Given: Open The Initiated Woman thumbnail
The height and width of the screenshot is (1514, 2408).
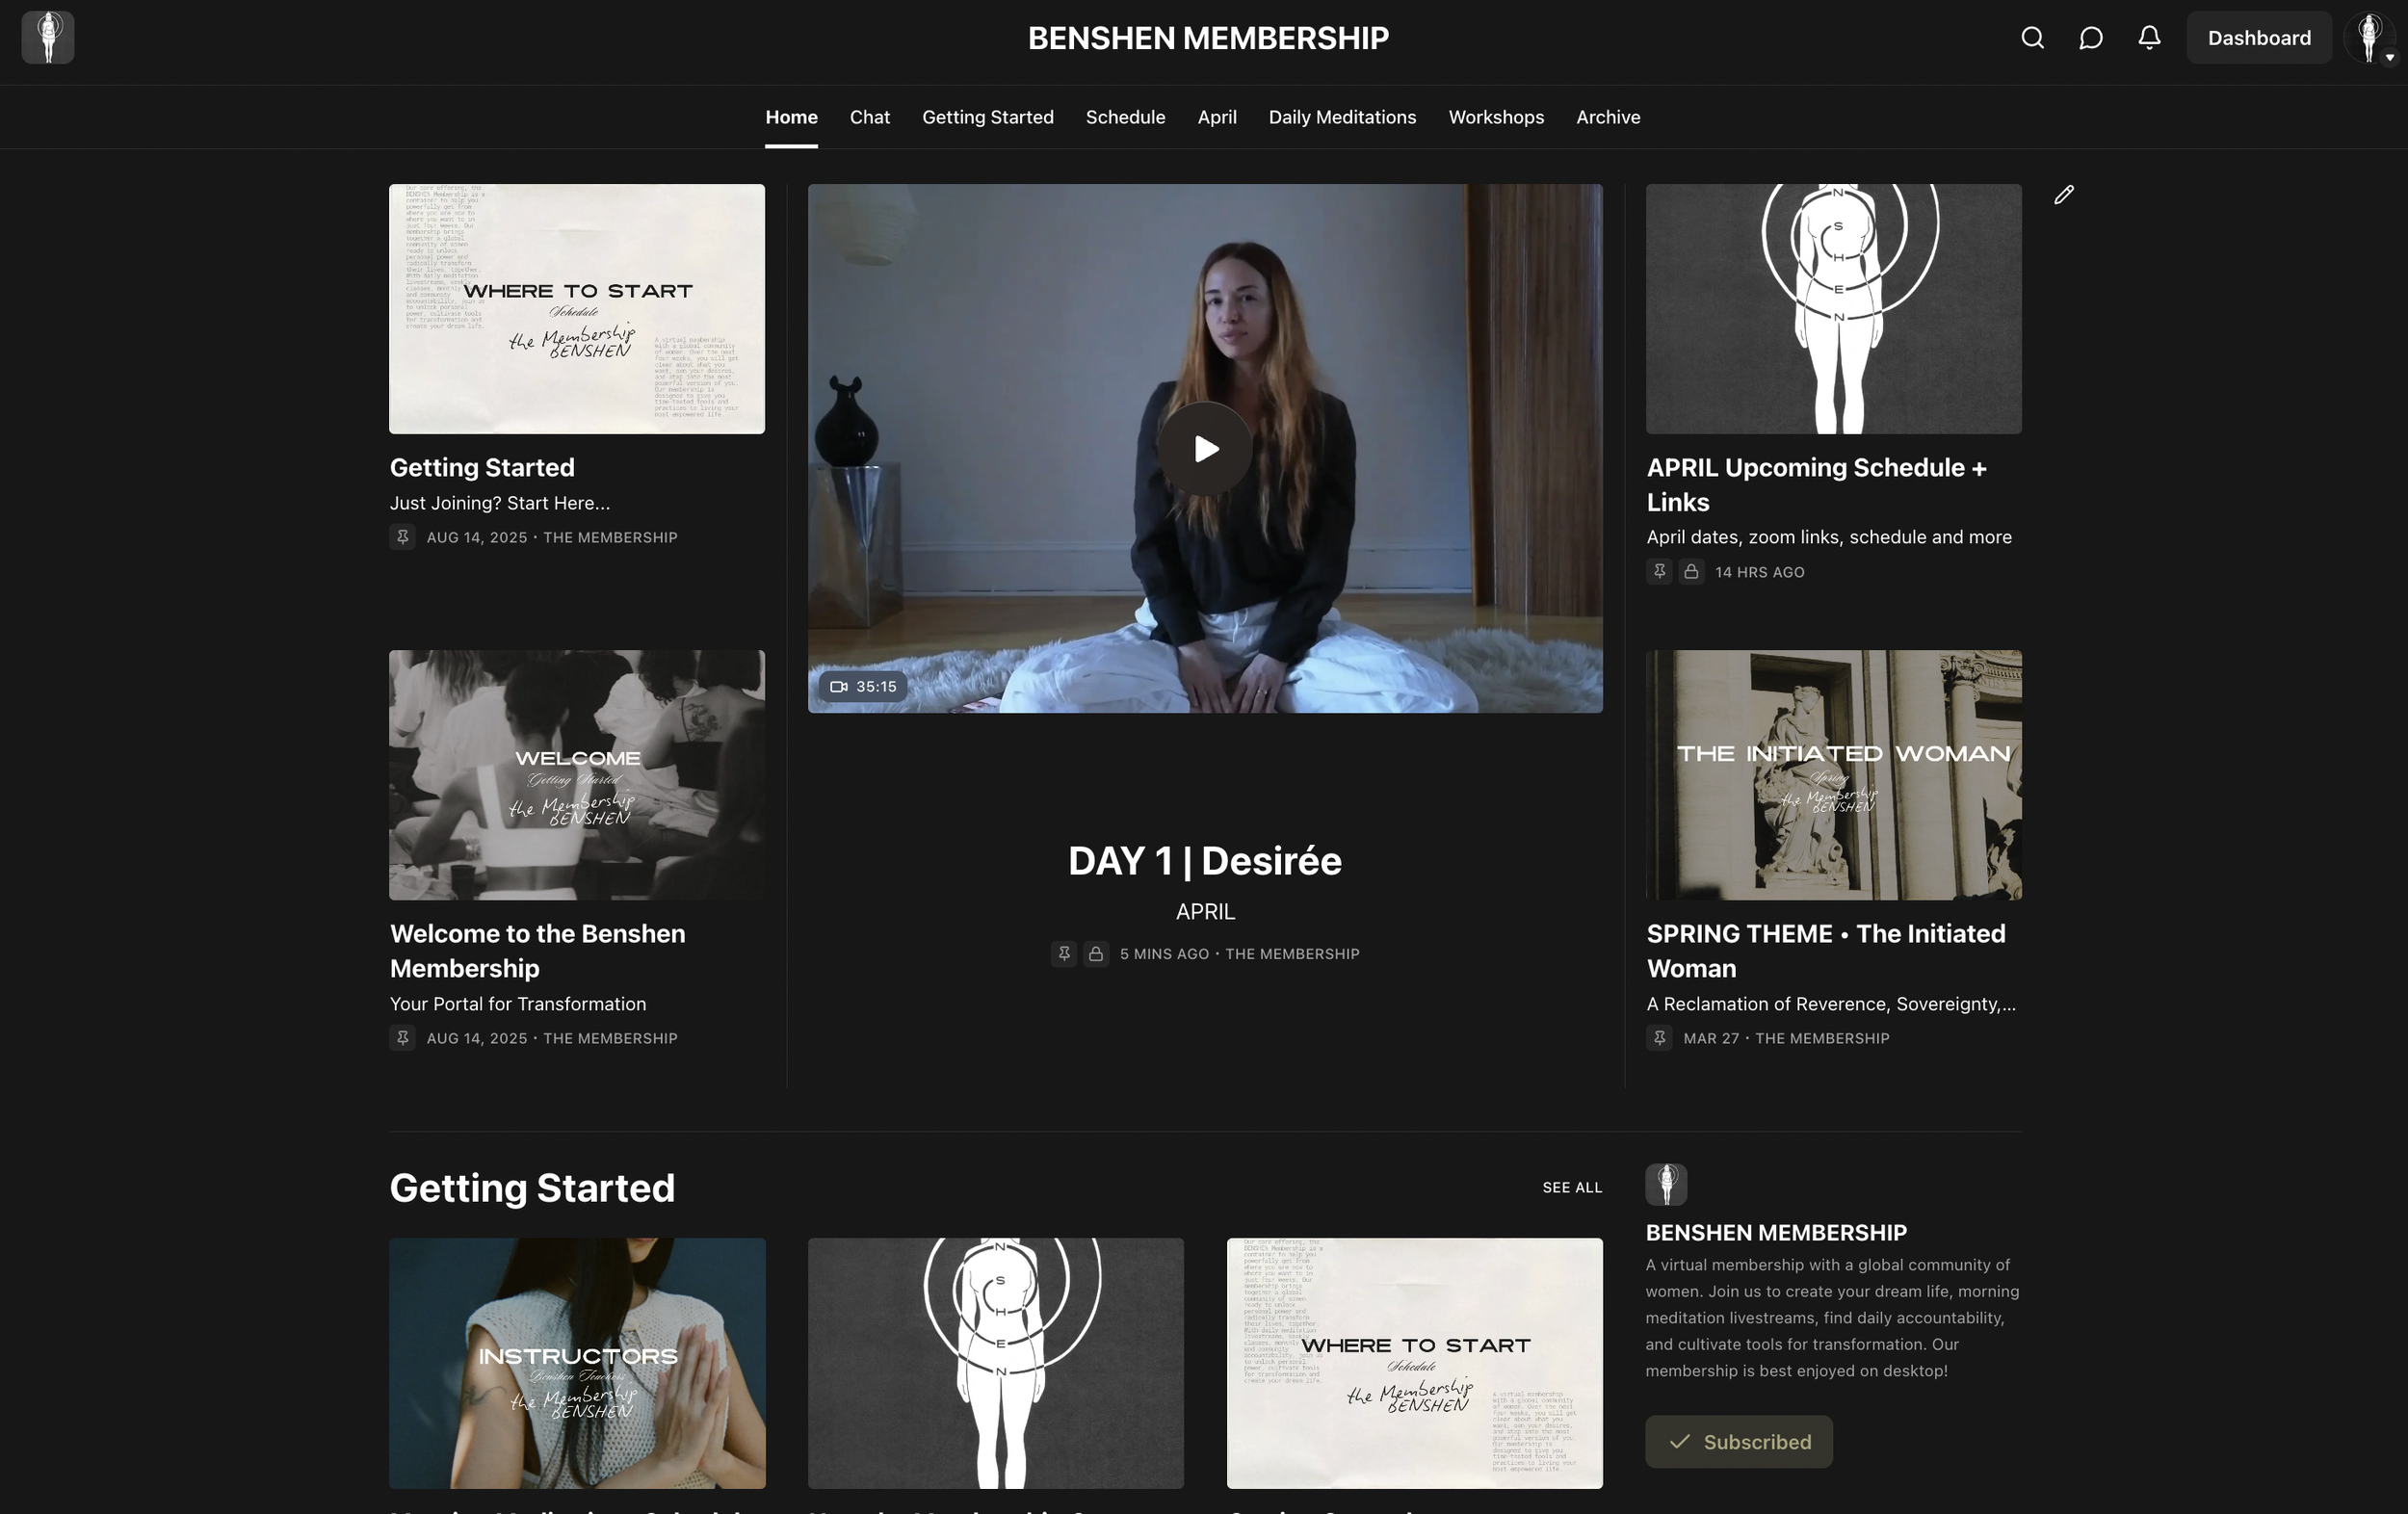Looking at the screenshot, I should pyautogui.click(x=1833, y=775).
